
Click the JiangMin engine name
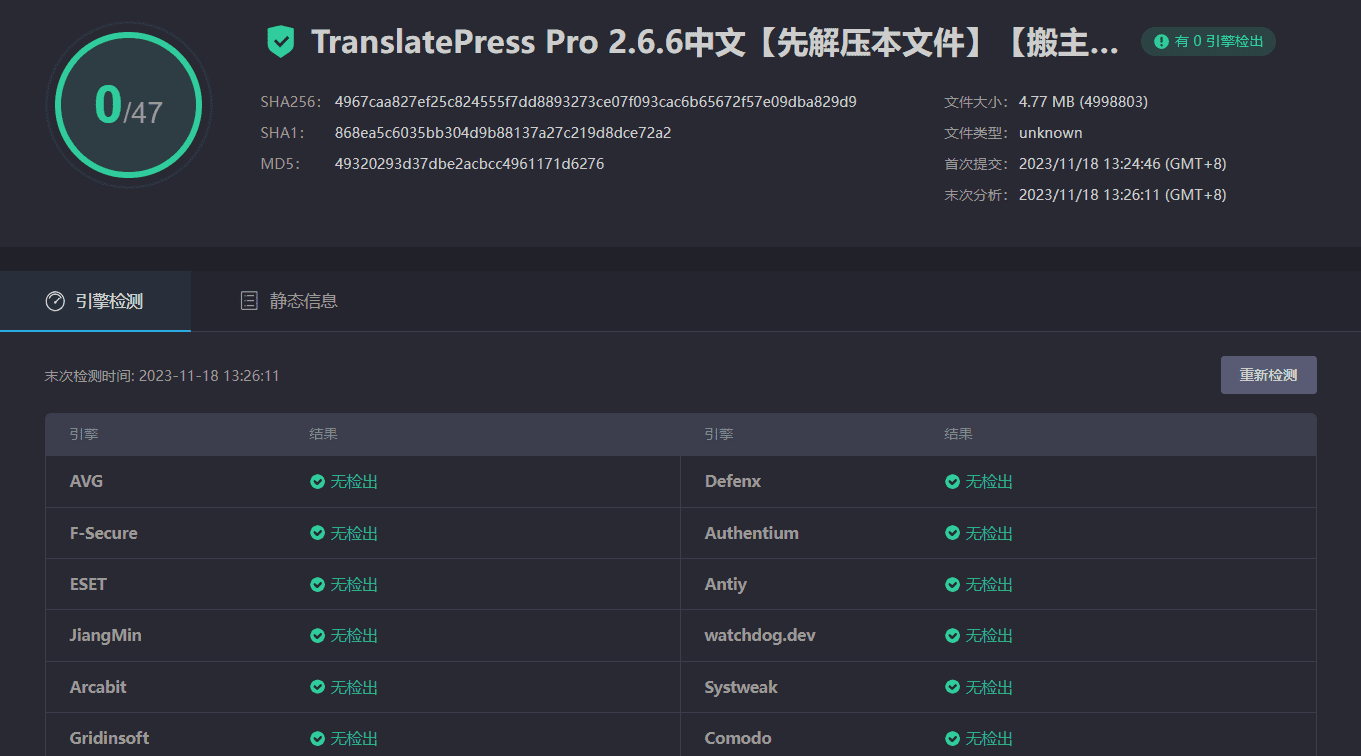point(106,636)
